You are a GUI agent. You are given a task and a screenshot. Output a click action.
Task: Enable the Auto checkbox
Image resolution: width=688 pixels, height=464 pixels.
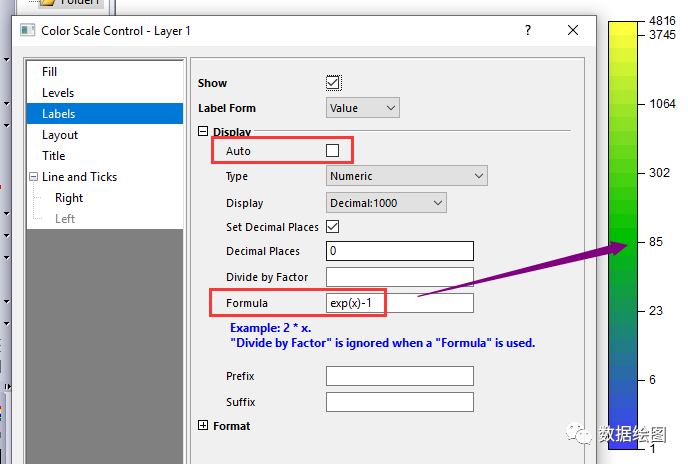pos(333,151)
